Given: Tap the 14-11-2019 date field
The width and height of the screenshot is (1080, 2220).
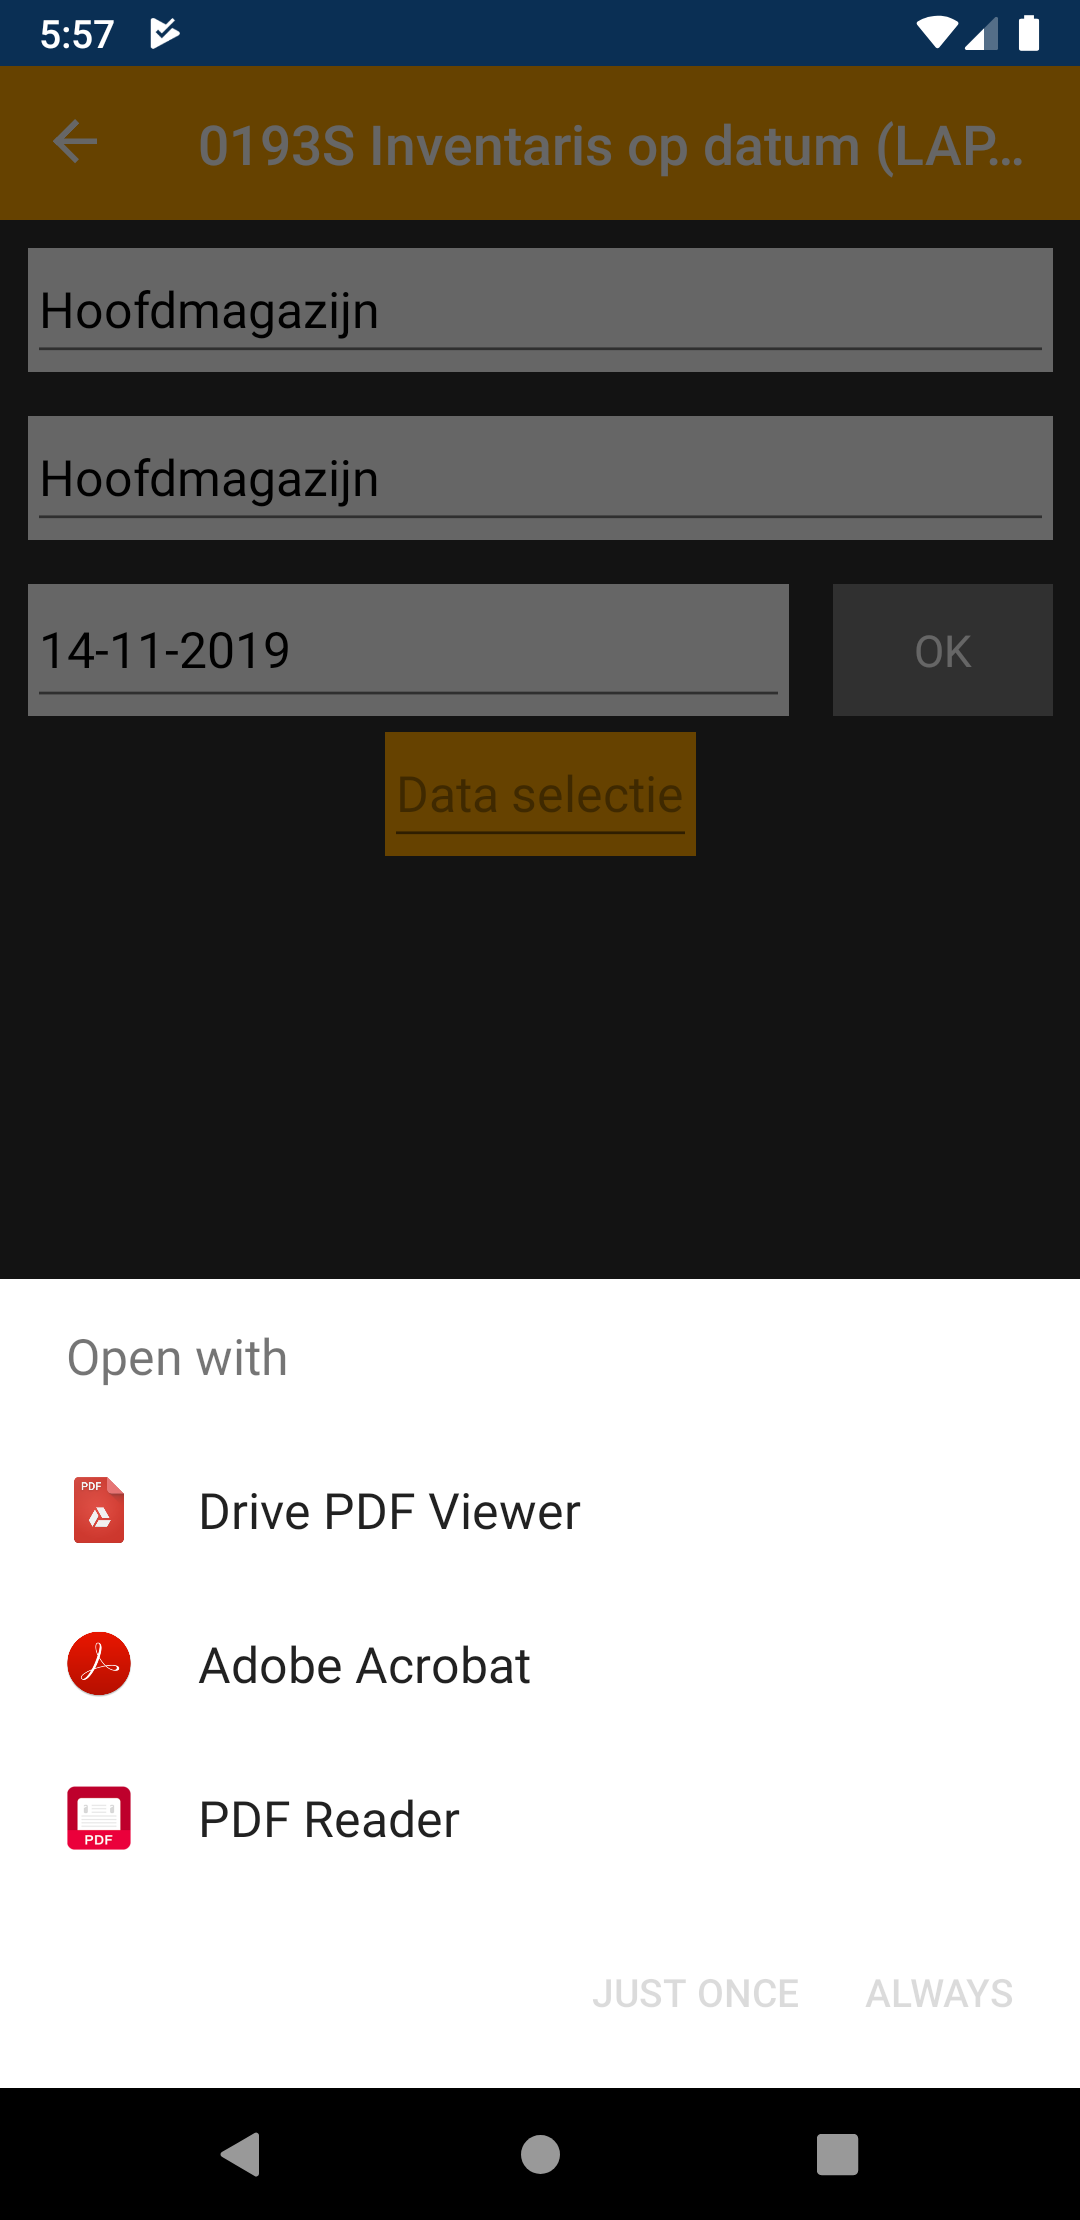Looking at the screenshot, I should [408, 650].
